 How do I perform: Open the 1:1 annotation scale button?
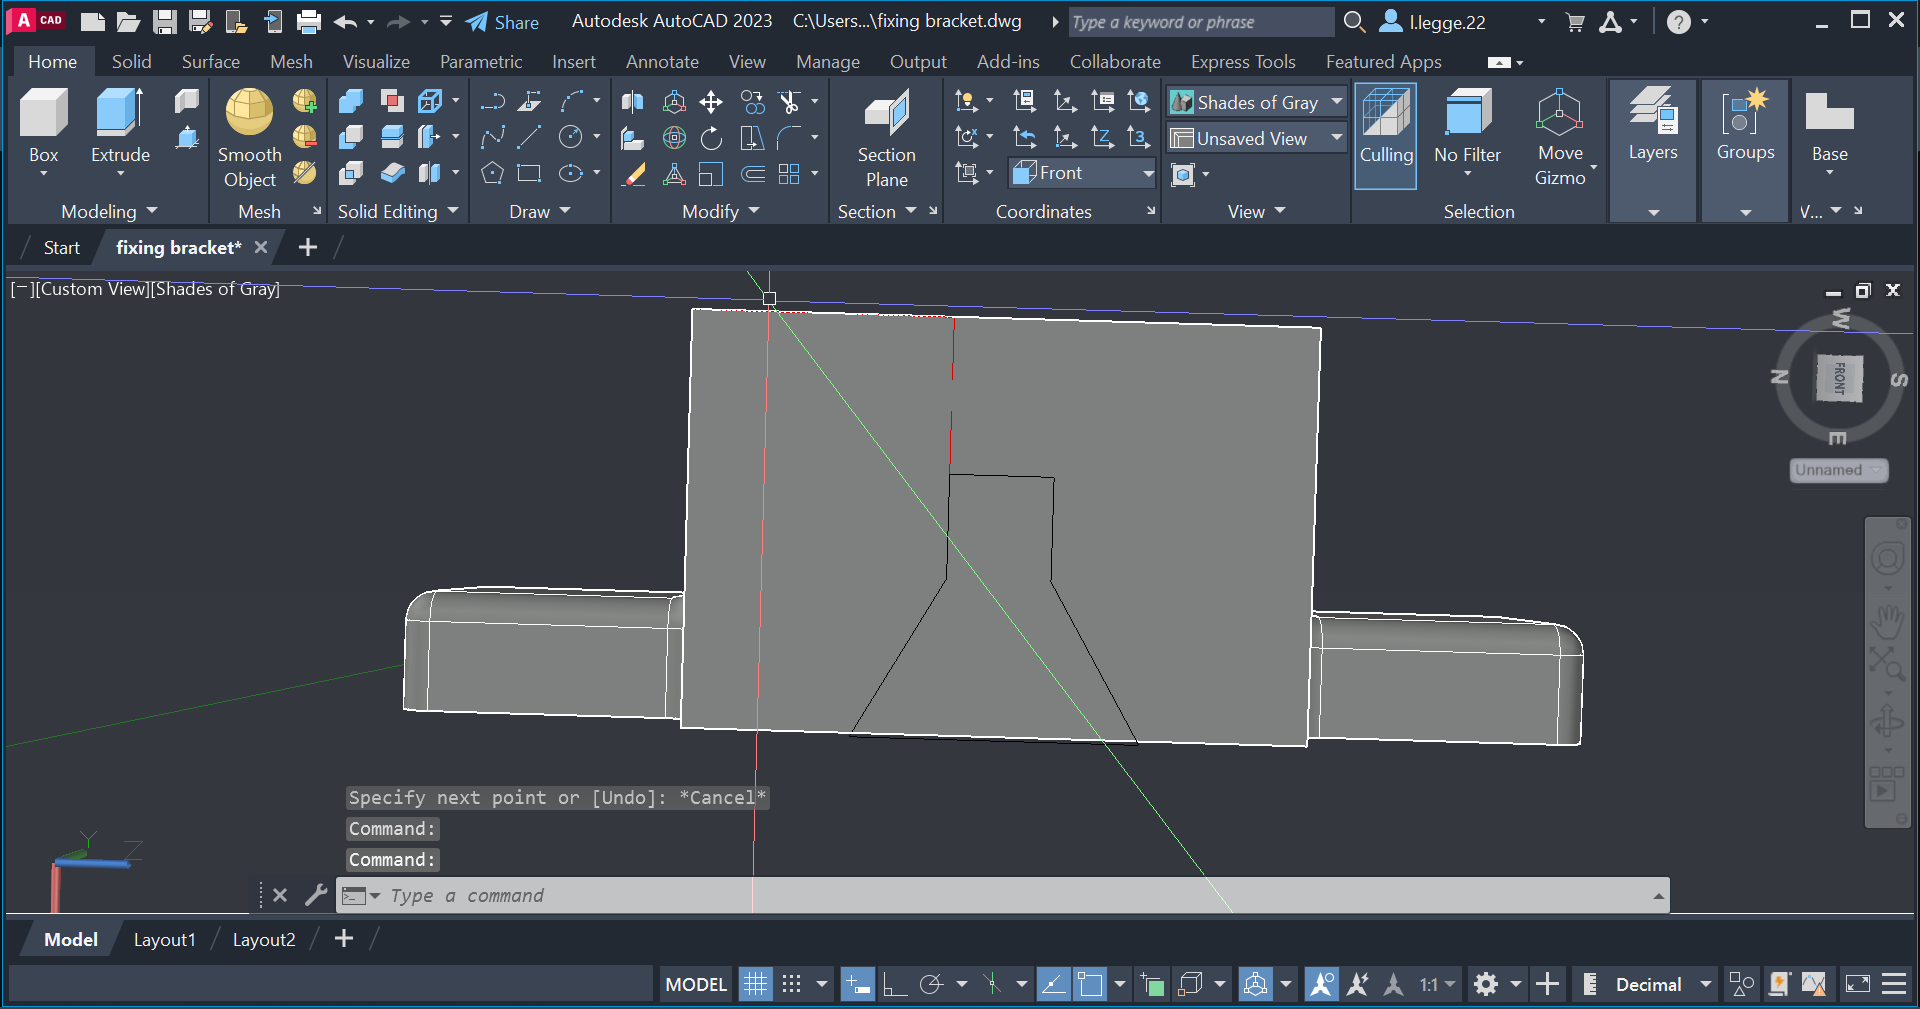pos(1437,984)
